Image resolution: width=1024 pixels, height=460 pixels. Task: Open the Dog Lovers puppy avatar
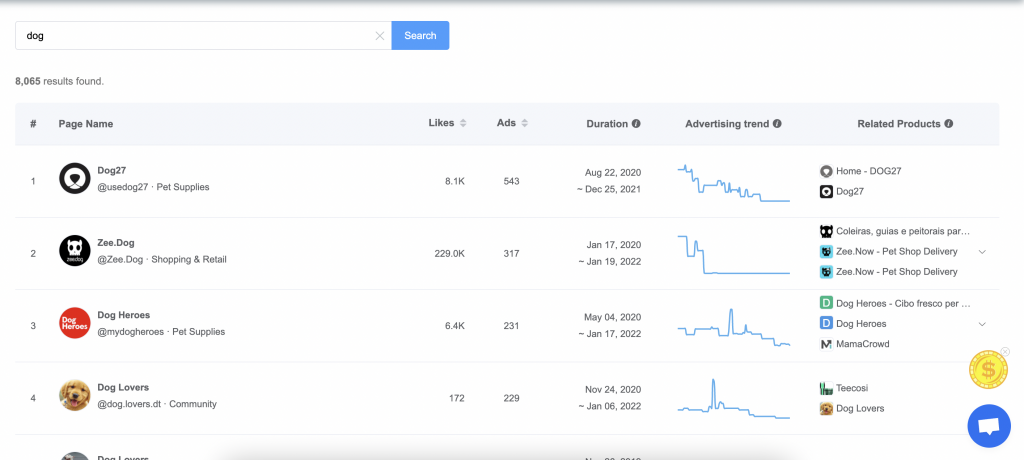click(74, 395)
